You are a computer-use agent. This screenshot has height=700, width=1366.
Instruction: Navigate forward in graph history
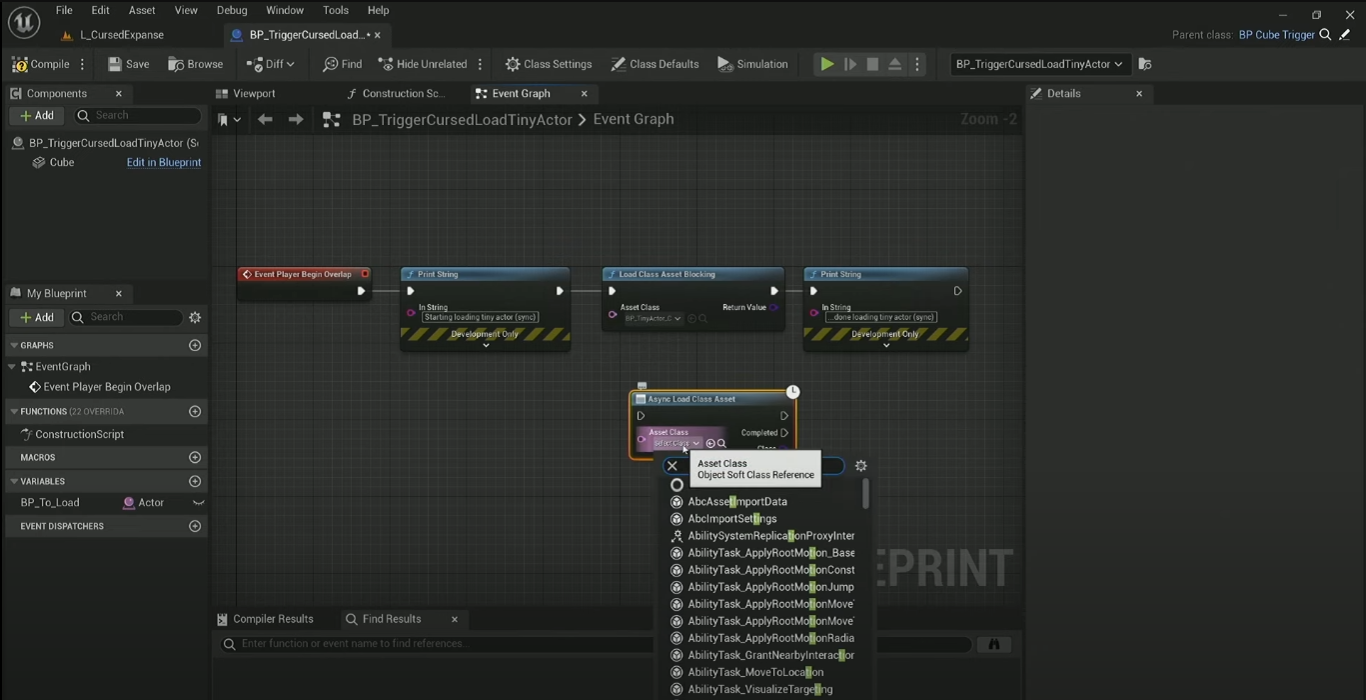pyautogui.click(x=296, y=119)
